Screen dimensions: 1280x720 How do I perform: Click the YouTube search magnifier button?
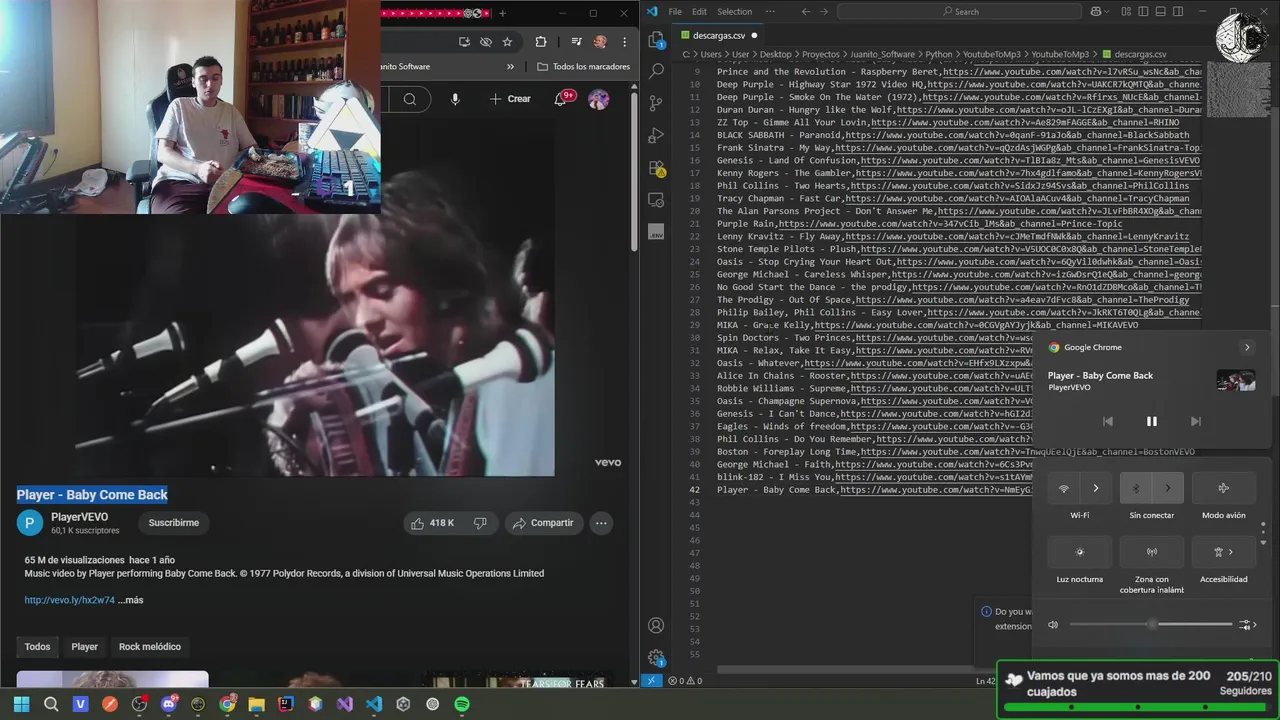coord(409,99)
